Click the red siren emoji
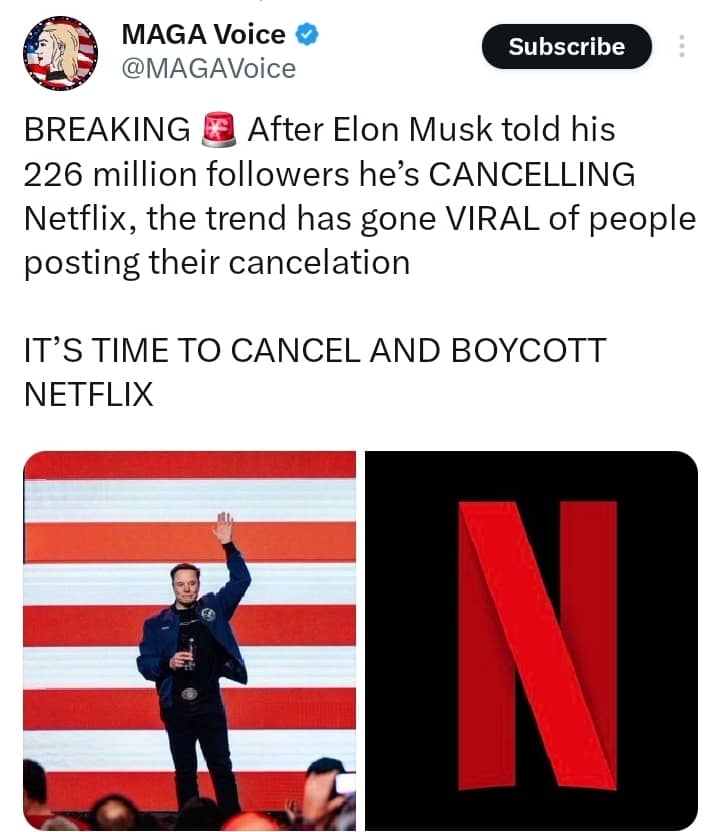Image resolution: width=720 pixels, height=832 pixels. 217,131
